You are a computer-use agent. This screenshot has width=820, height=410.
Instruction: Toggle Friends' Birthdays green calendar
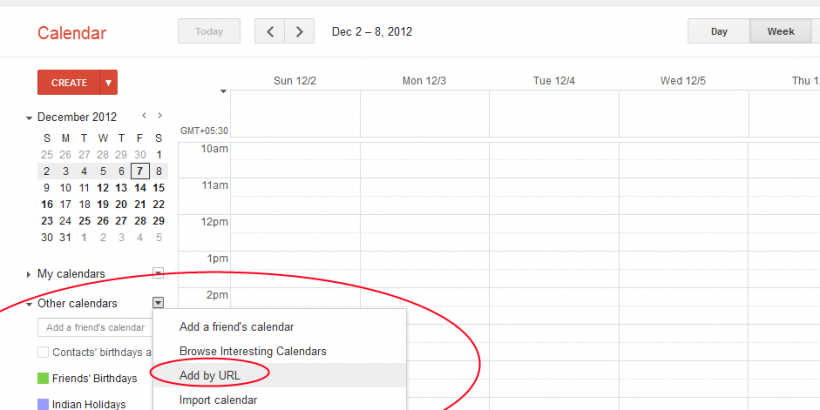[x=43, y=378]
